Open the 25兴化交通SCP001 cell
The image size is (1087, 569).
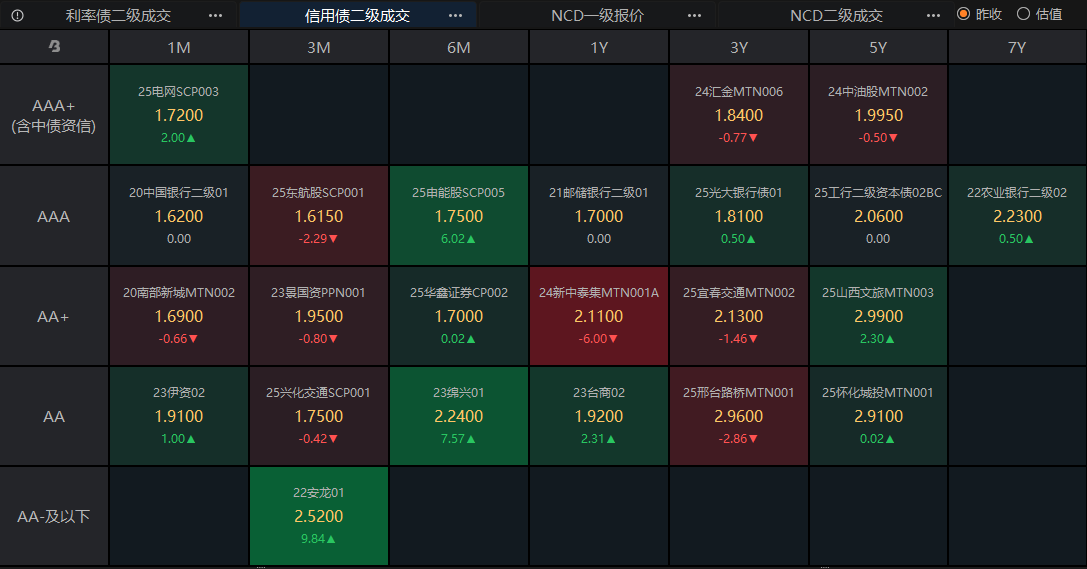pos(319,416)
